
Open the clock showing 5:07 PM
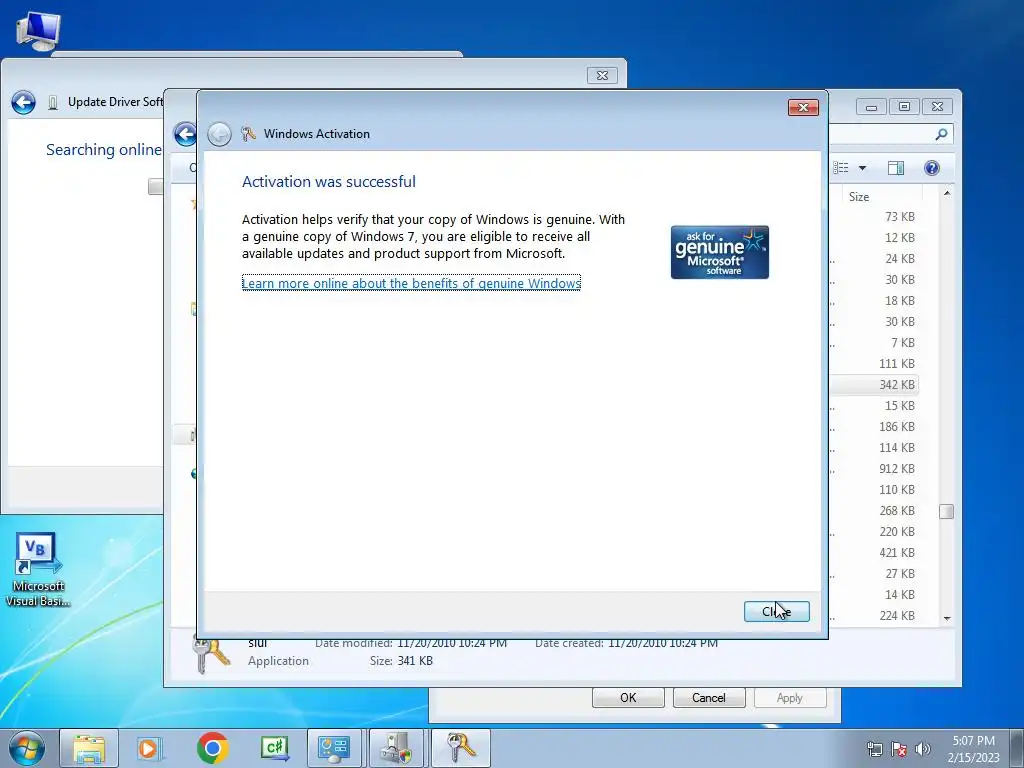tap(973, 749)
